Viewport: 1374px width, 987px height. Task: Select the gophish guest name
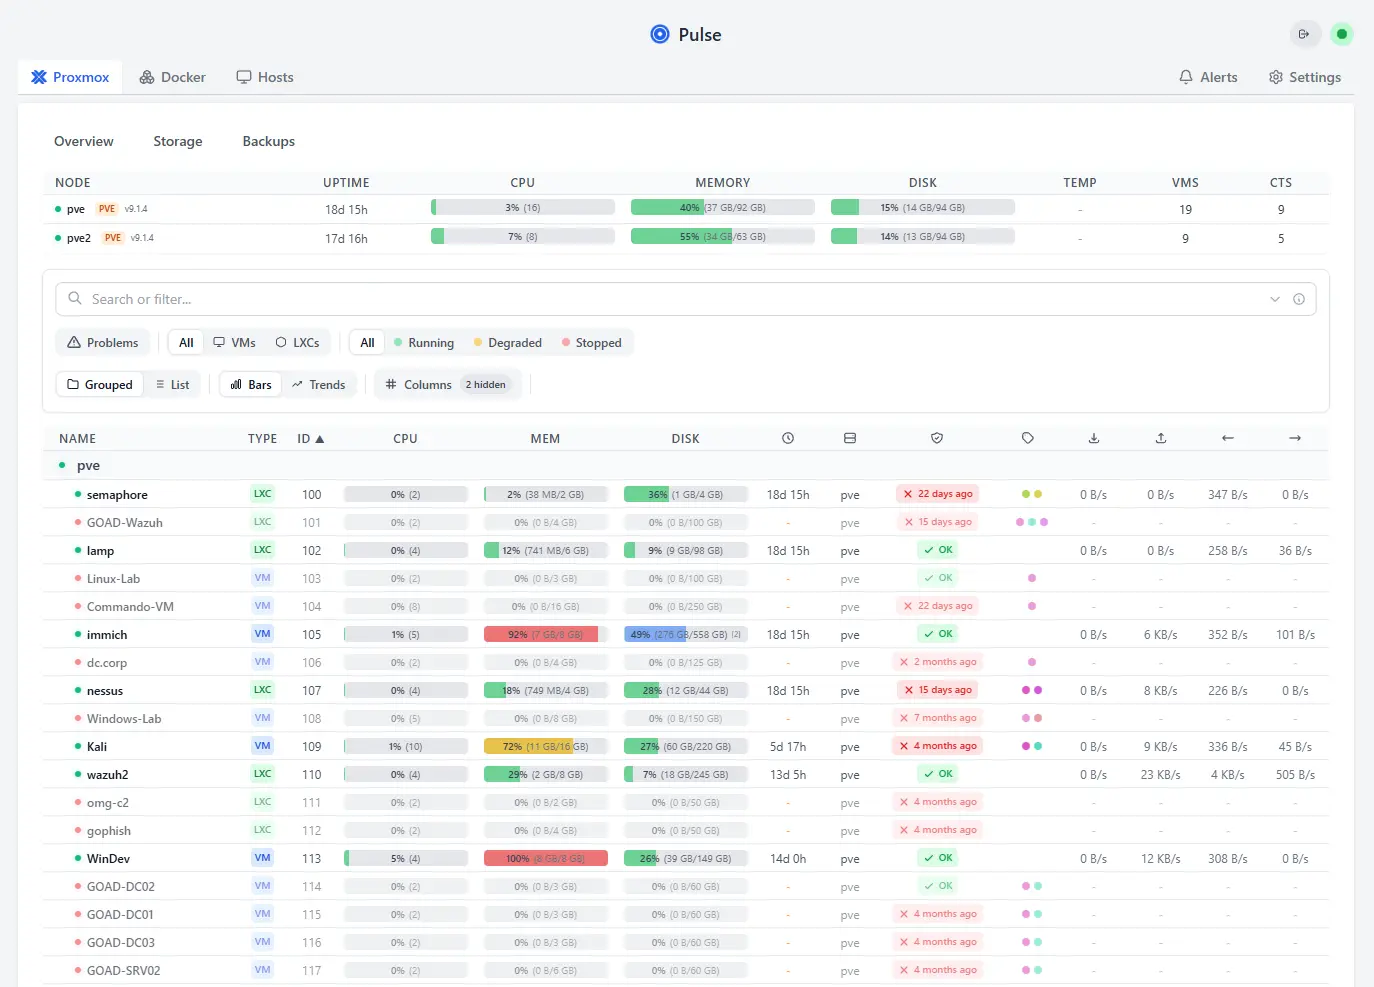109,830
